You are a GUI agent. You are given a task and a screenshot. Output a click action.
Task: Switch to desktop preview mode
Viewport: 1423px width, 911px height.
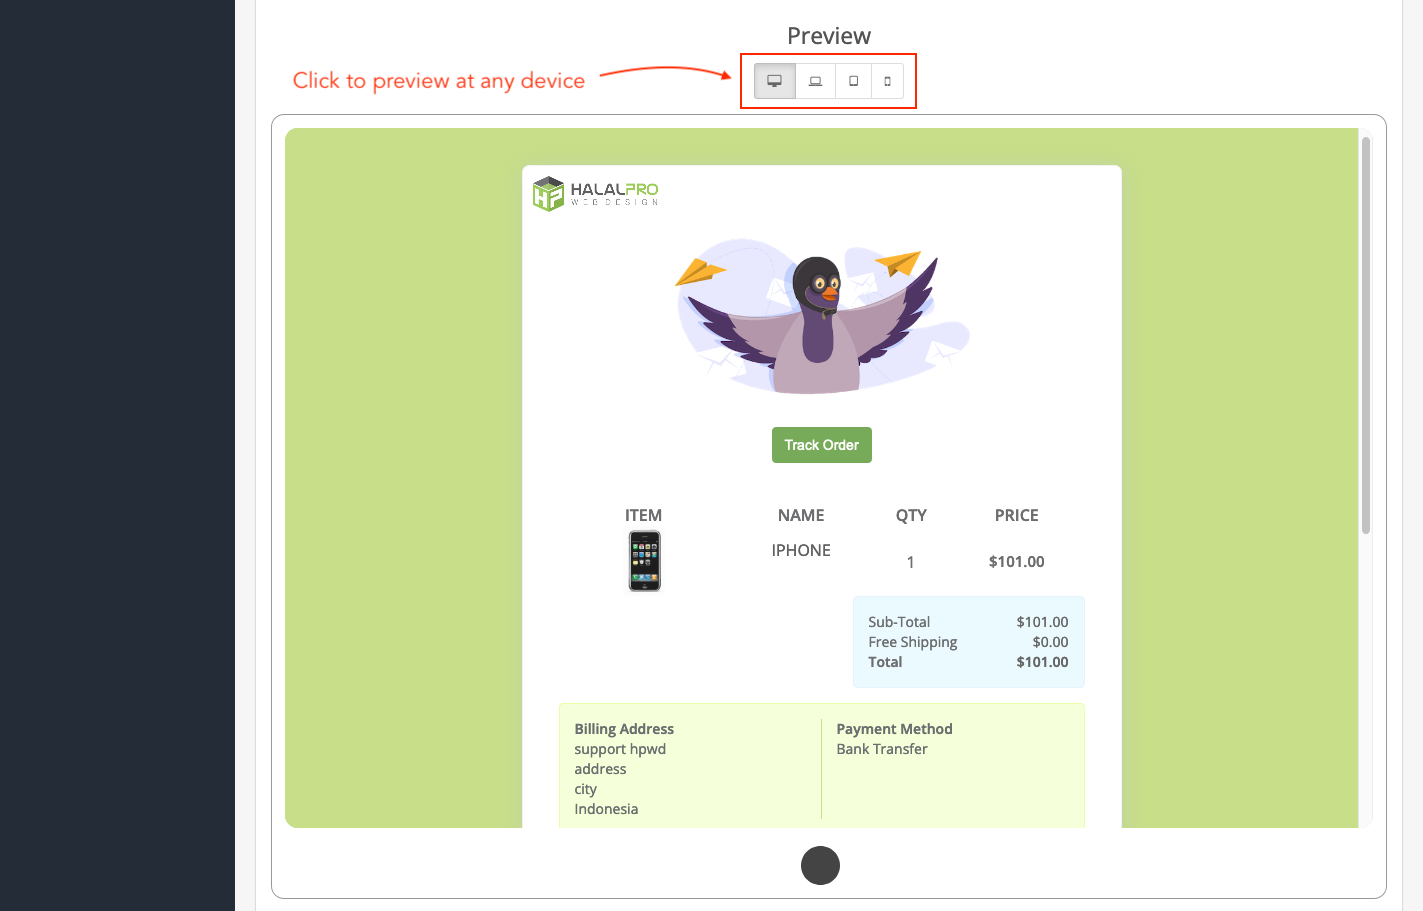(x=774, y=81)
